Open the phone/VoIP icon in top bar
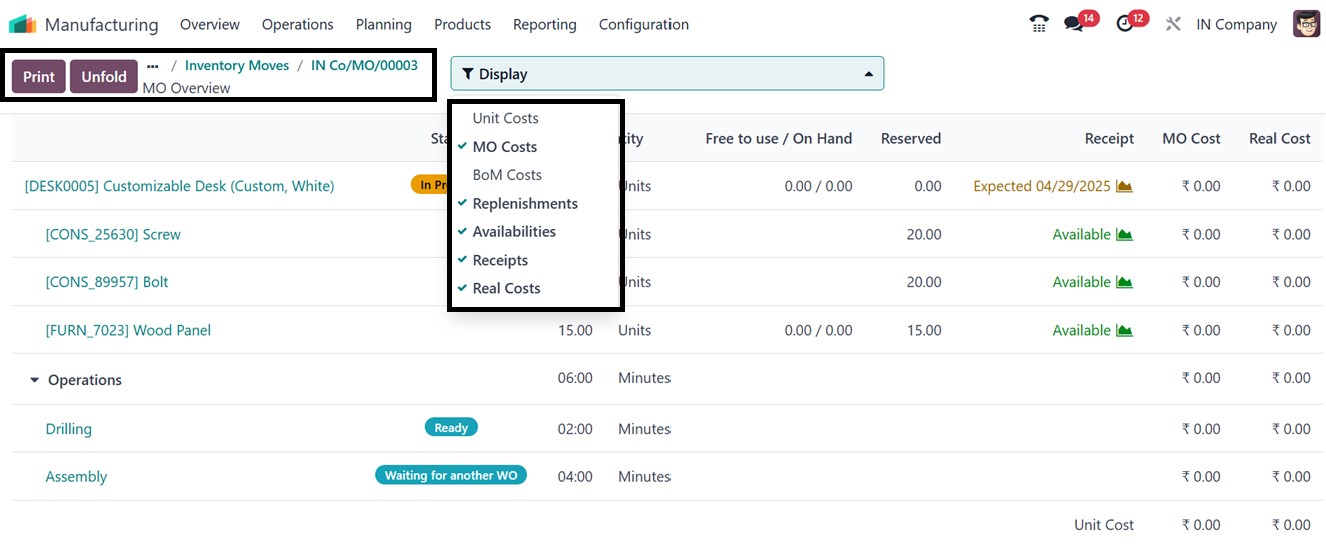This screenshot has width=1326, height=553. coord(1039,24)
